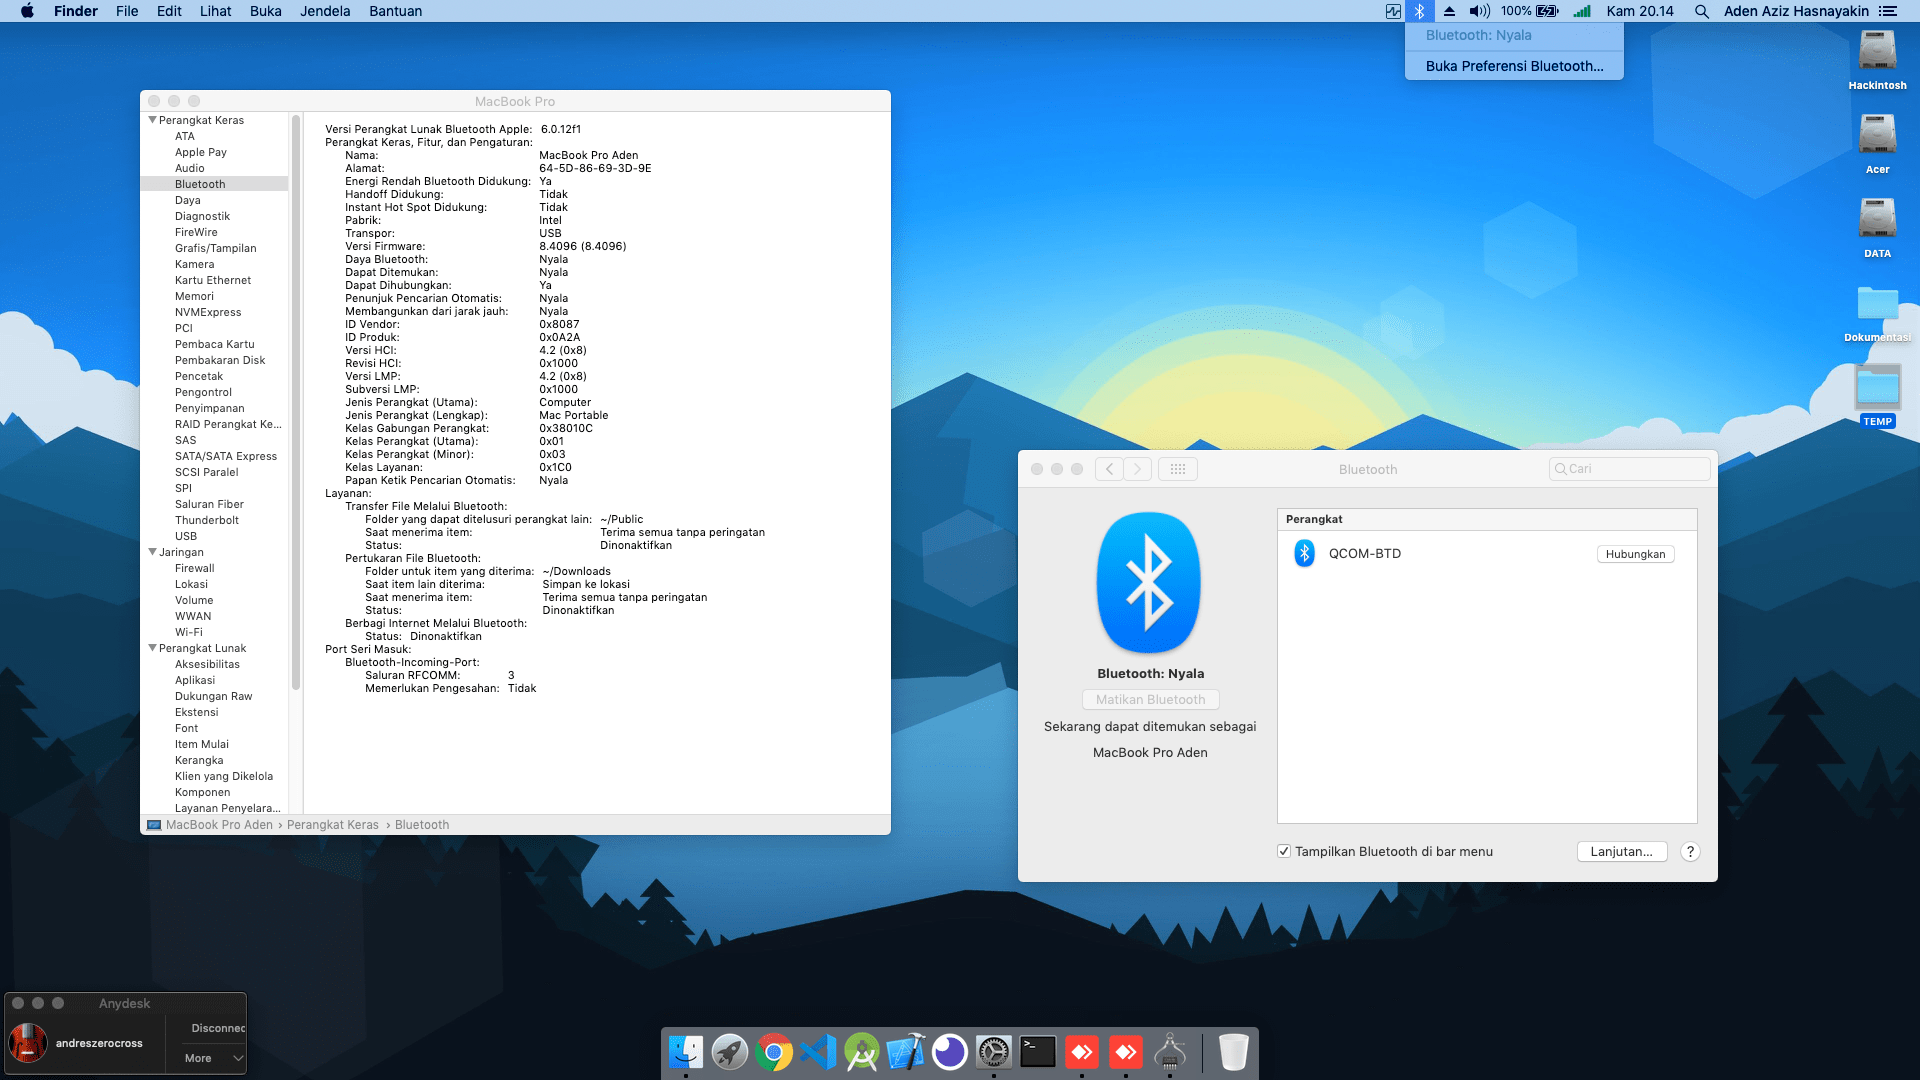Collapse Perangkat Keras tree section

pyautogui.click(x=152, y=120)
